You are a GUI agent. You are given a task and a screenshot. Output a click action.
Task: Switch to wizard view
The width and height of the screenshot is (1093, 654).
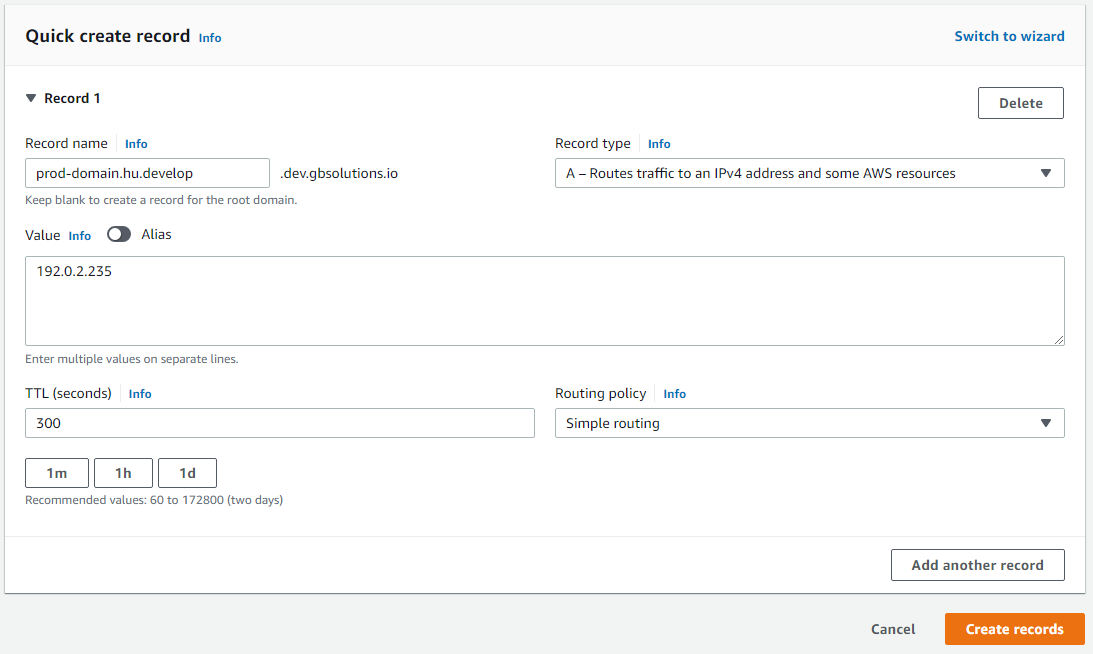[x=1009, y=36]
